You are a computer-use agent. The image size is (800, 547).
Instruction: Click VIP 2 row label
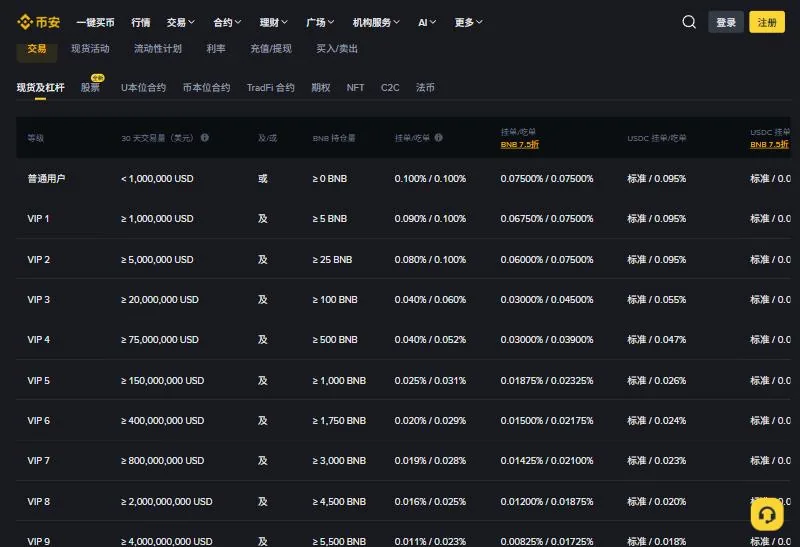click(39, 260)
